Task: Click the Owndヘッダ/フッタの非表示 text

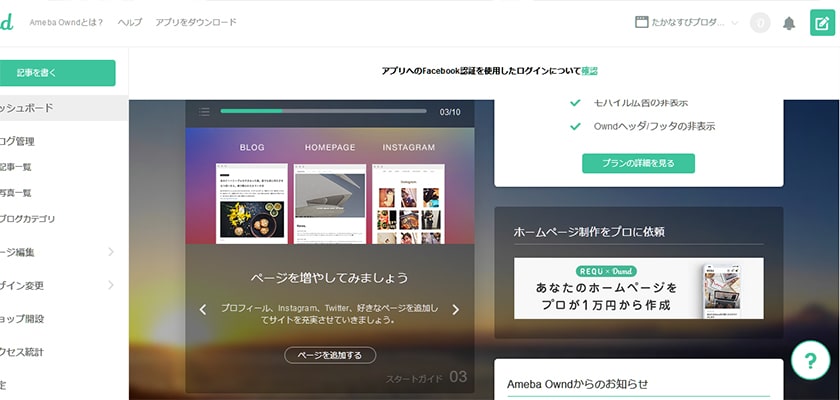Action: [654, 126]
